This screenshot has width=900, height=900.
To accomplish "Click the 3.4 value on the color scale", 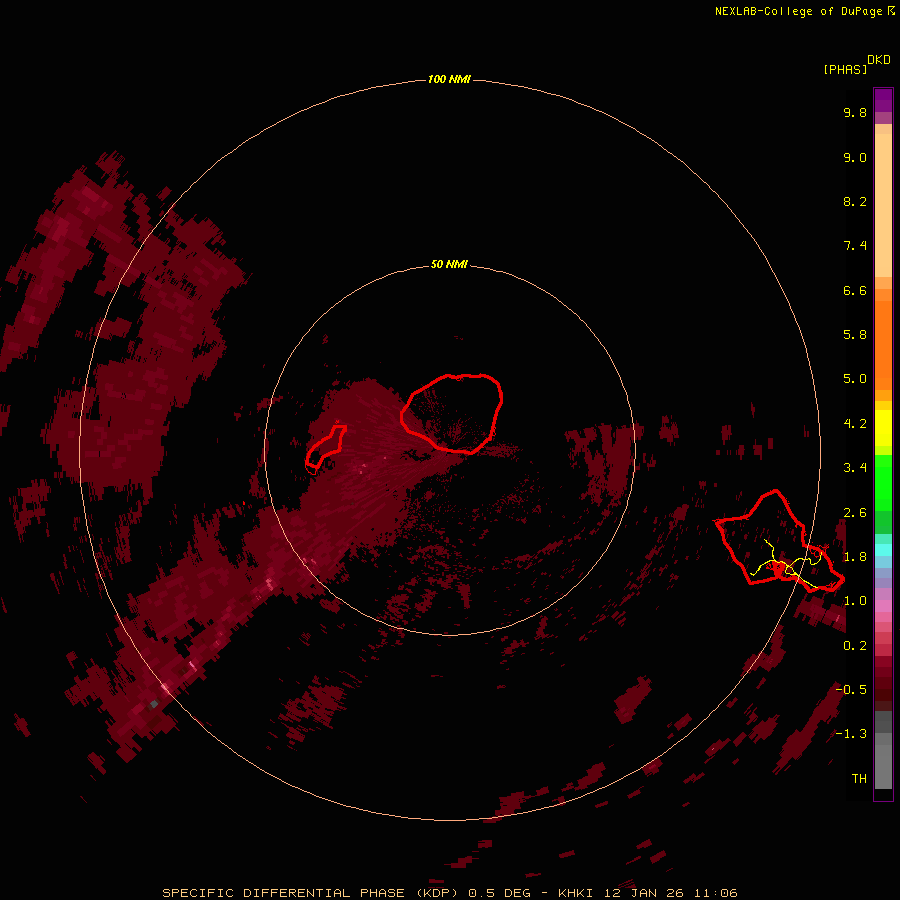I will pyautogui.click(x=855, y=468).
